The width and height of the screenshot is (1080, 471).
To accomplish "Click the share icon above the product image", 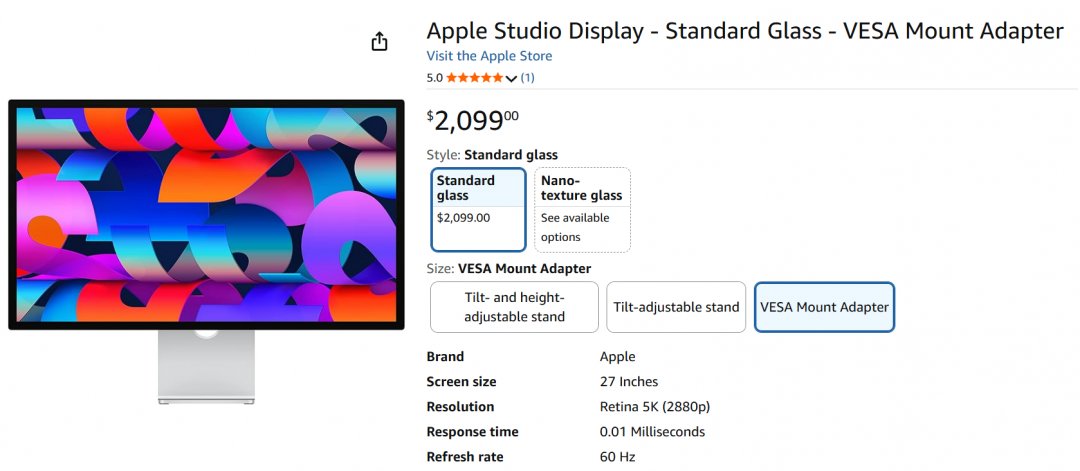I will tap(379, 42).
